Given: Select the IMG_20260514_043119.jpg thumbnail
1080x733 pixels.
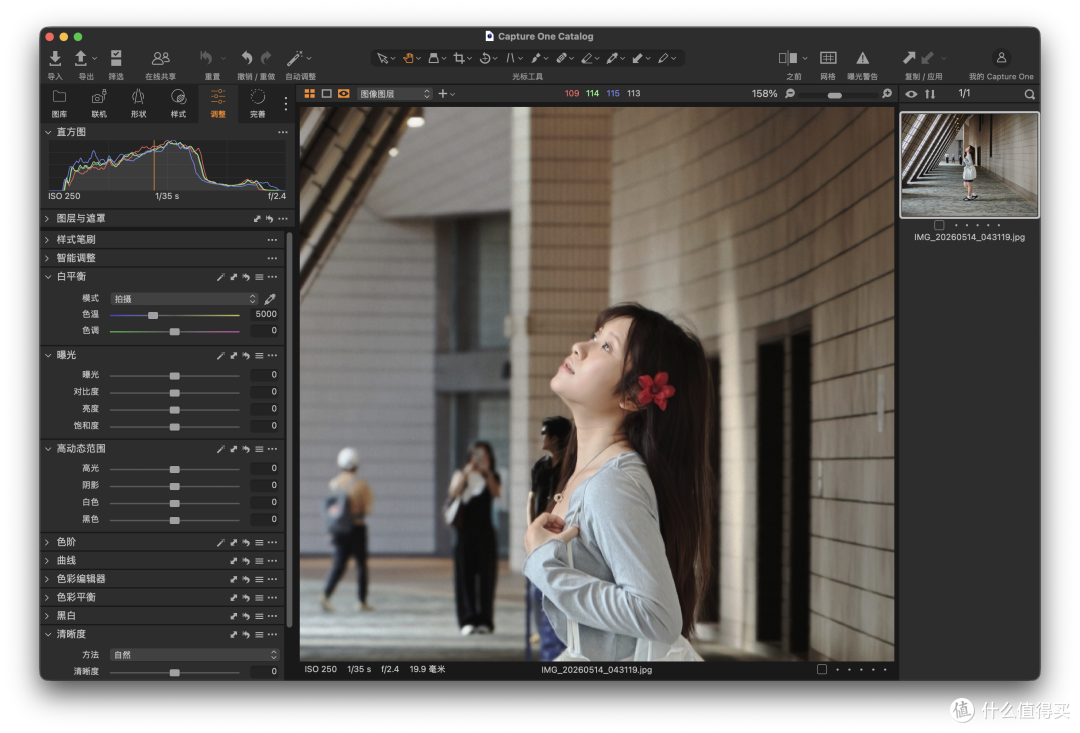Looking at the screenshot, I should [970, 165].
